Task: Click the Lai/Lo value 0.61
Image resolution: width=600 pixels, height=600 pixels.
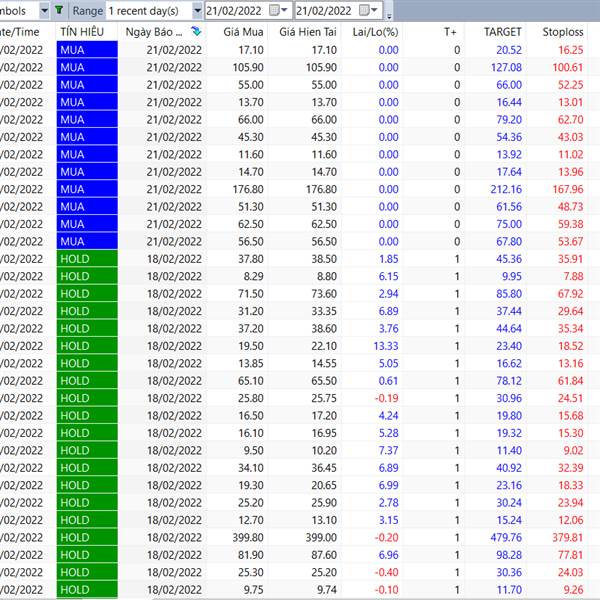Action: [x=388, y=381]
